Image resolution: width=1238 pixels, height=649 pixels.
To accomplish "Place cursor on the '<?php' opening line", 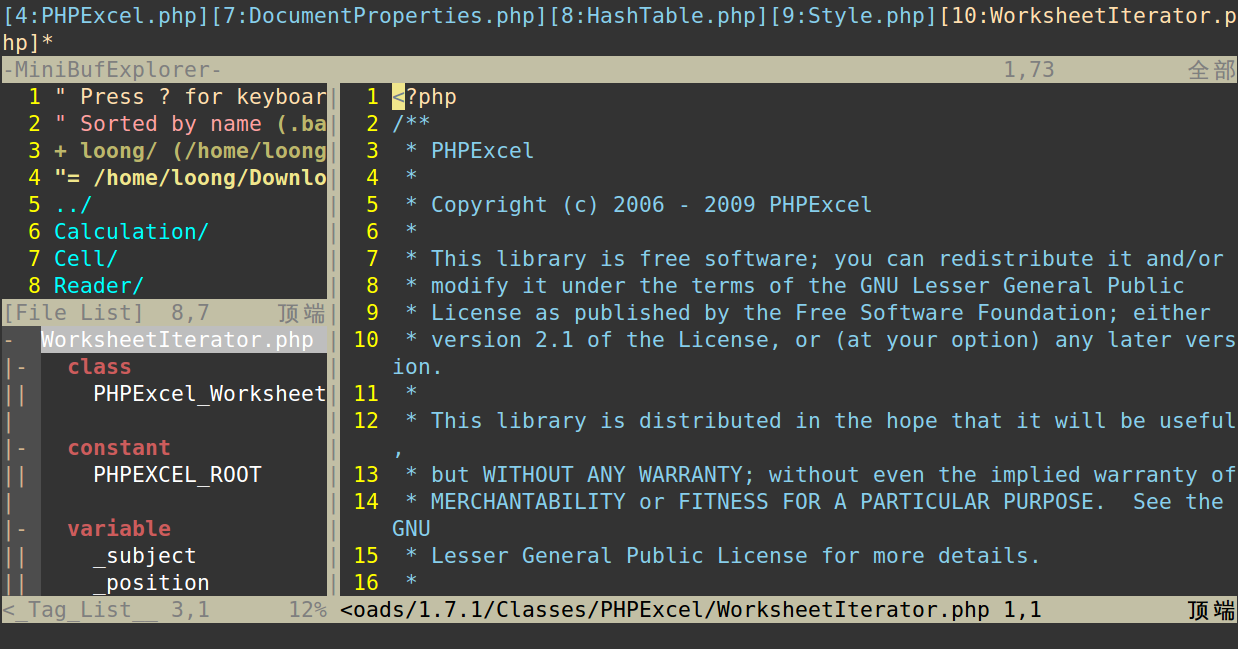I will click(424, 97).
